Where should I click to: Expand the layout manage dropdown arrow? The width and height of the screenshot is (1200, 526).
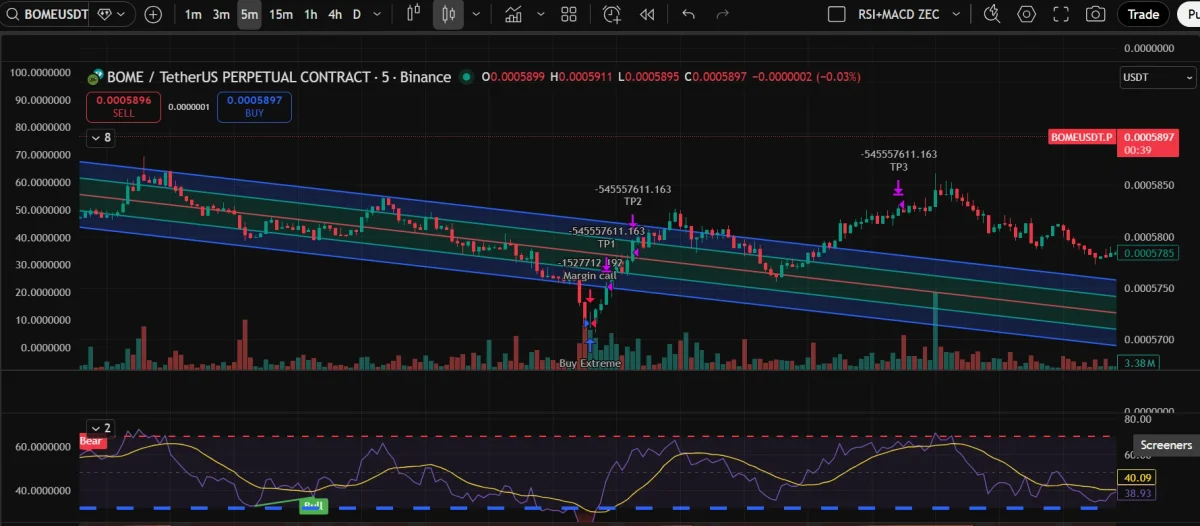[957, 15]
